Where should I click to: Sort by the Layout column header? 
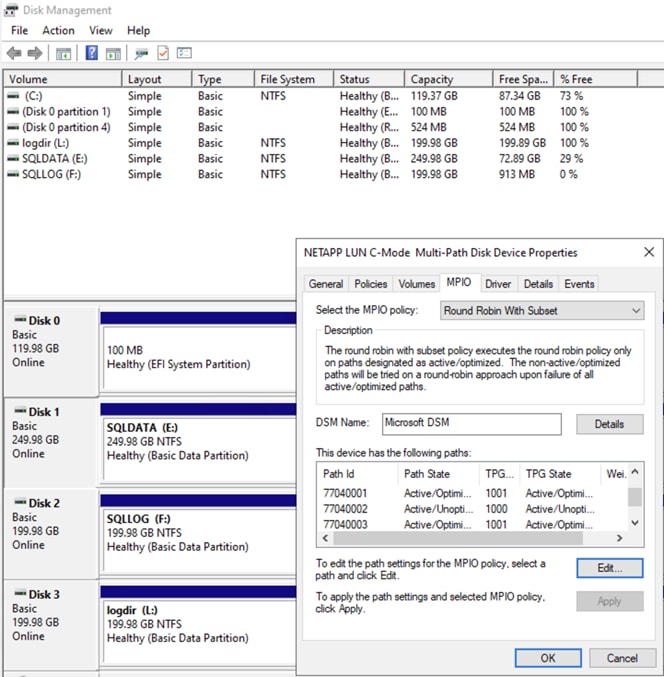click(x=156, y=79)
